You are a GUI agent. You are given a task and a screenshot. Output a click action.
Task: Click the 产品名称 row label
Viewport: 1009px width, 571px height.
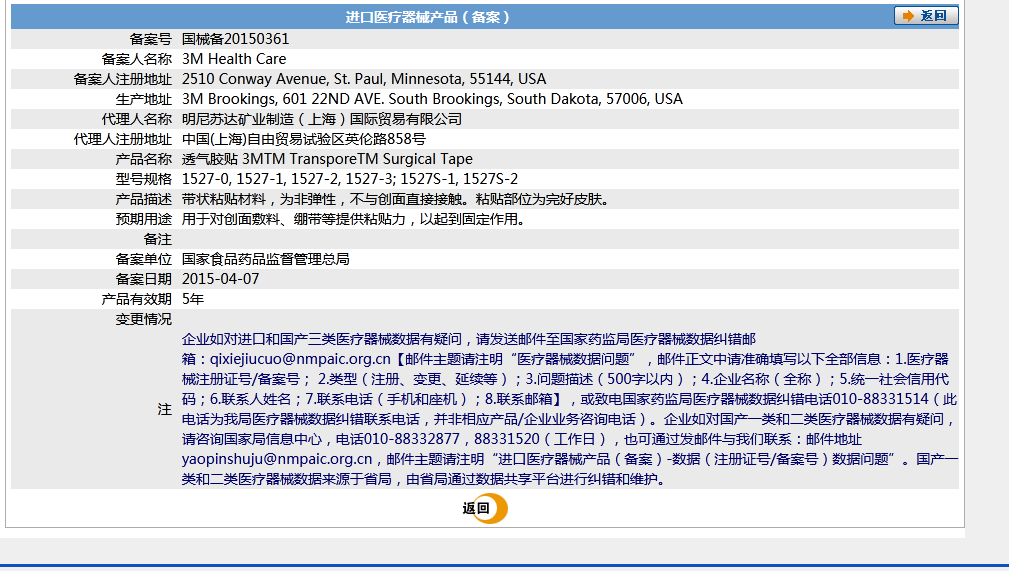coord(143,159)
